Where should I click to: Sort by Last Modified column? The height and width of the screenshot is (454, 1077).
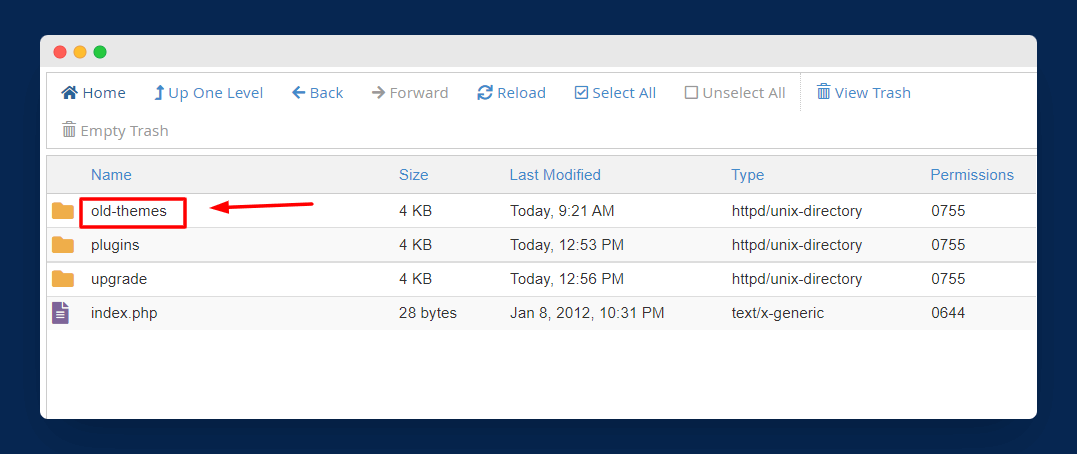pyautogui.click(x=555, y=175)
